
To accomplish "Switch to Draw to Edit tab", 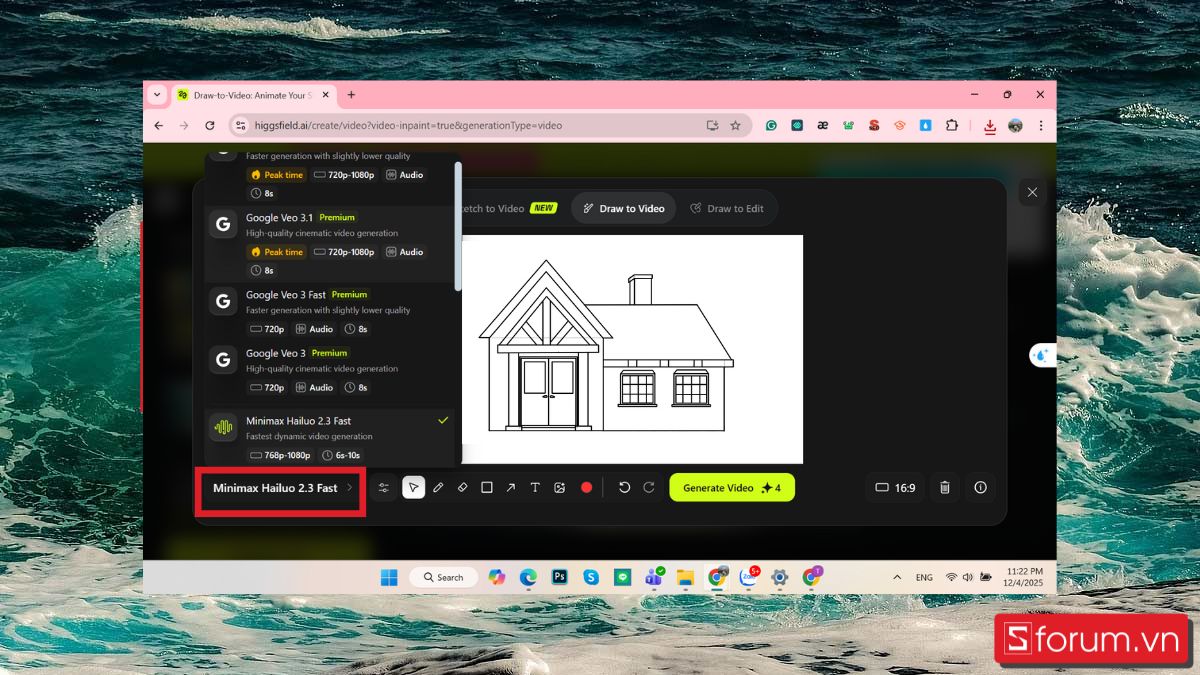I will (x=726, y=209).
